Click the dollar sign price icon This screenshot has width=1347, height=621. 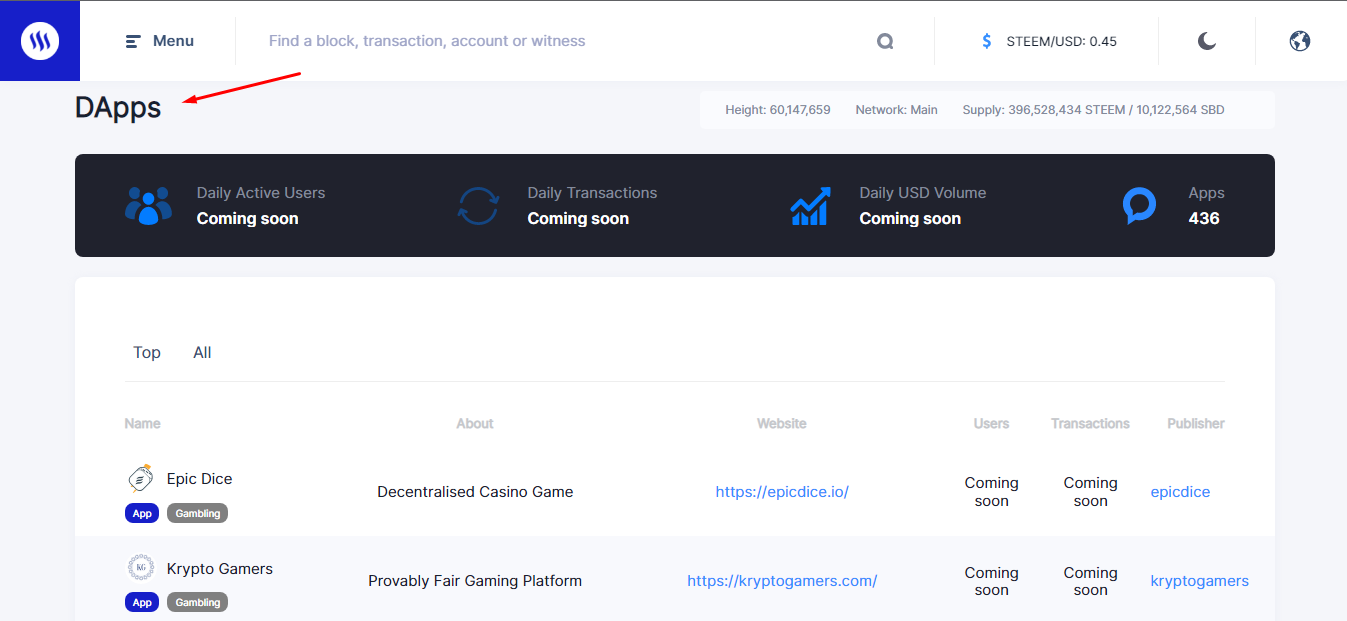tap(987, 41)
